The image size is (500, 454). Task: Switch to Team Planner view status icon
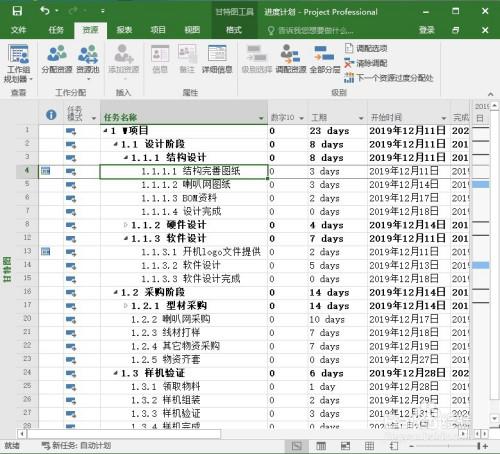pos(345,446)
